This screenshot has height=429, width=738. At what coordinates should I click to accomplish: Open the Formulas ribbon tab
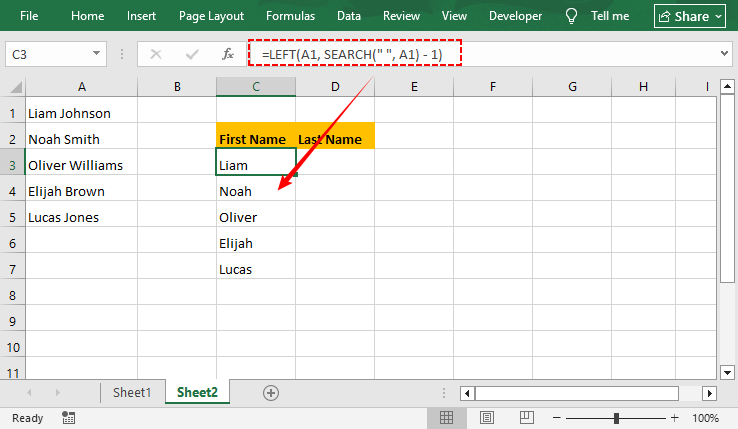[x=290, y=16]
